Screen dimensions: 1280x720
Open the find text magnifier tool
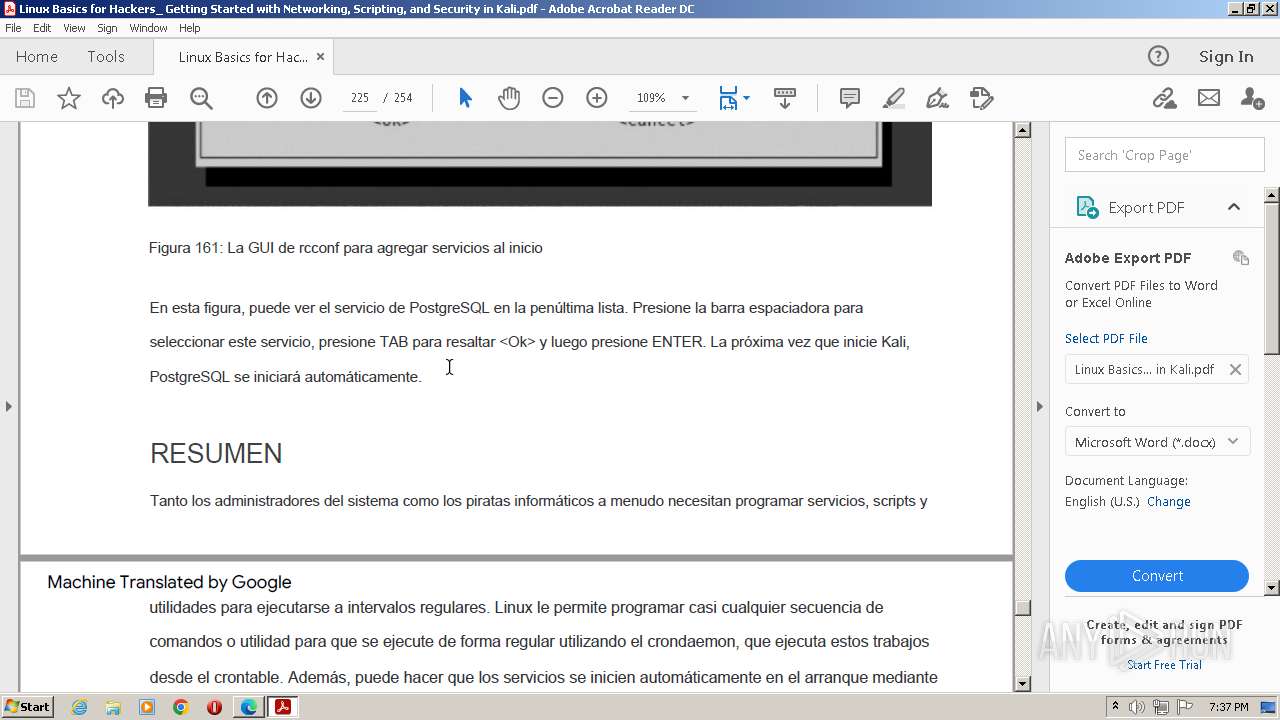click(x=201, y=98)
